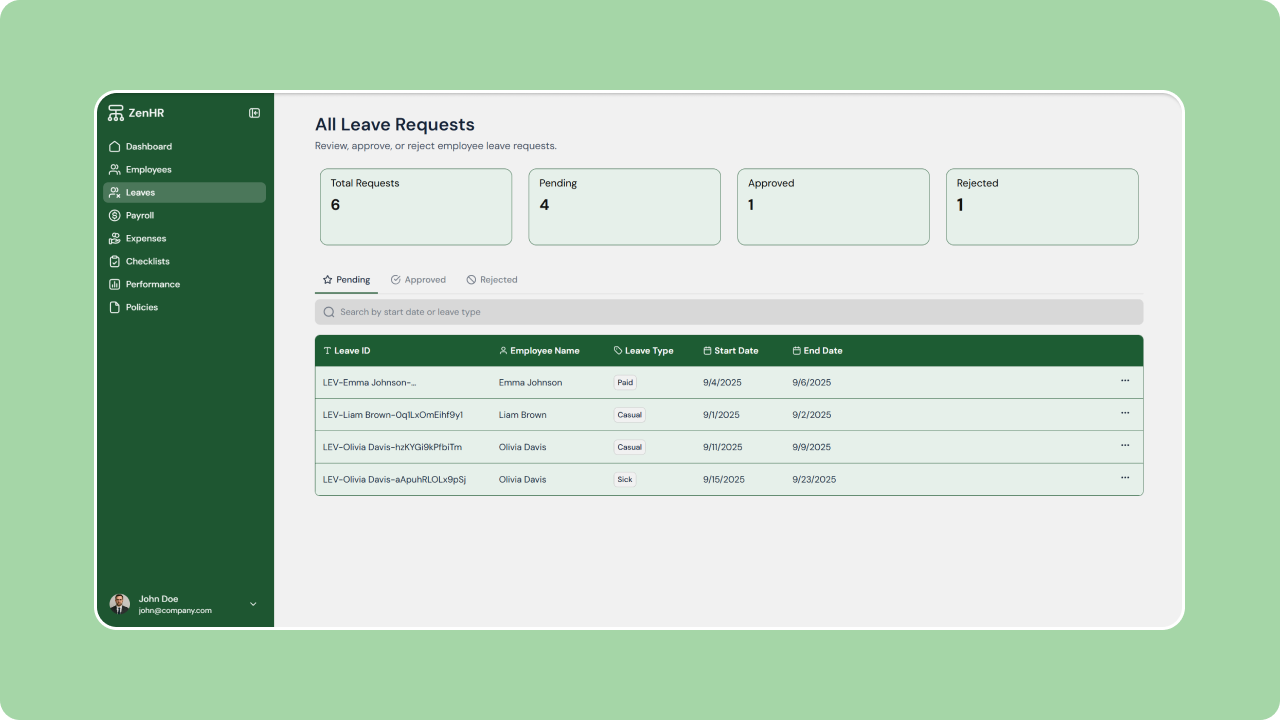Open Dashboard from the sidebar
1280x720 pixels.
pos(184,146)
